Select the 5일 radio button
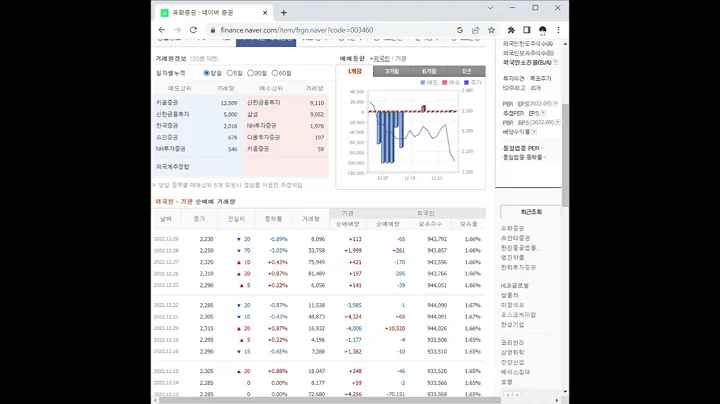Screen dimensions: 720x404 click(x=230, y=73)
